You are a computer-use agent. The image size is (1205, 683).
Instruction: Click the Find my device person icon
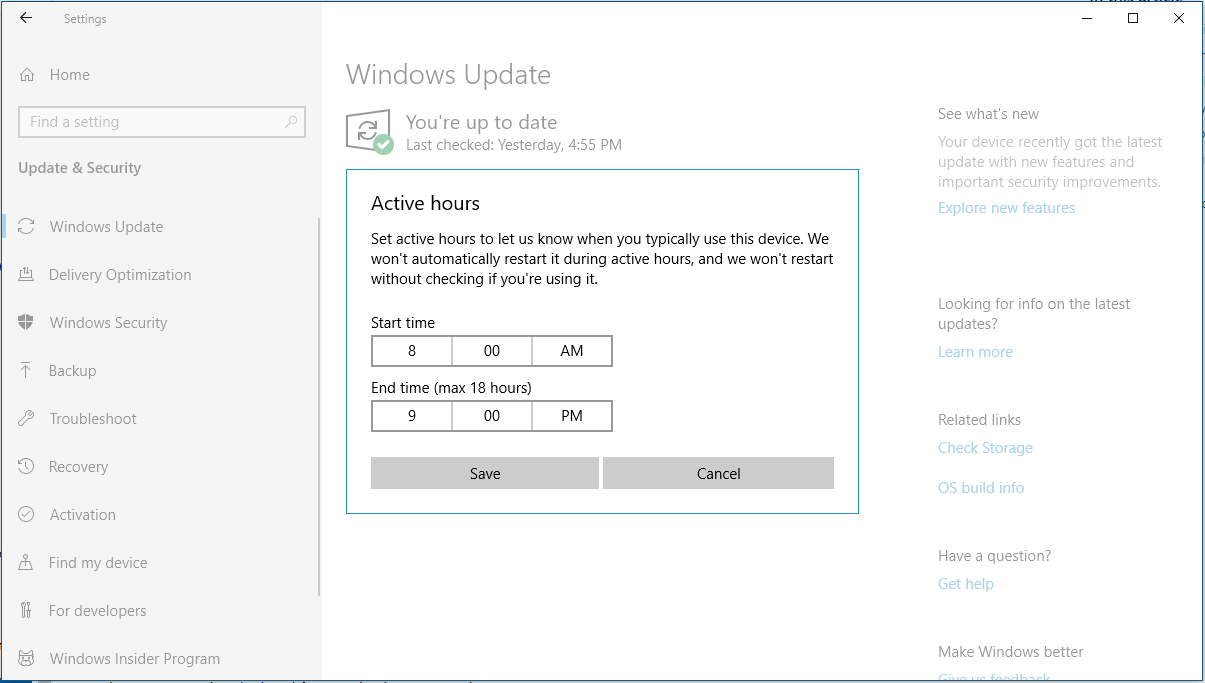pyautogui.click(x=27, y=562)
